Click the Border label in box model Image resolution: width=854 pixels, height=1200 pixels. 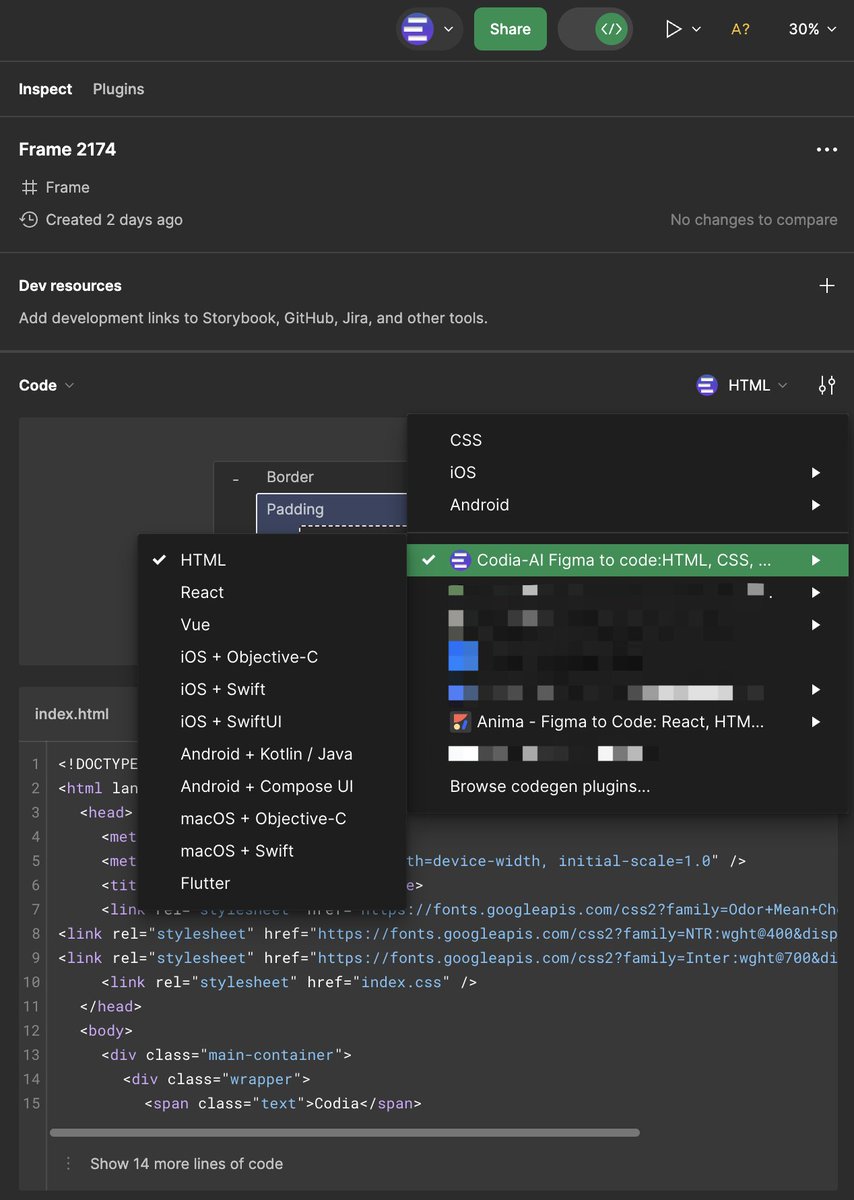point(290,477)
